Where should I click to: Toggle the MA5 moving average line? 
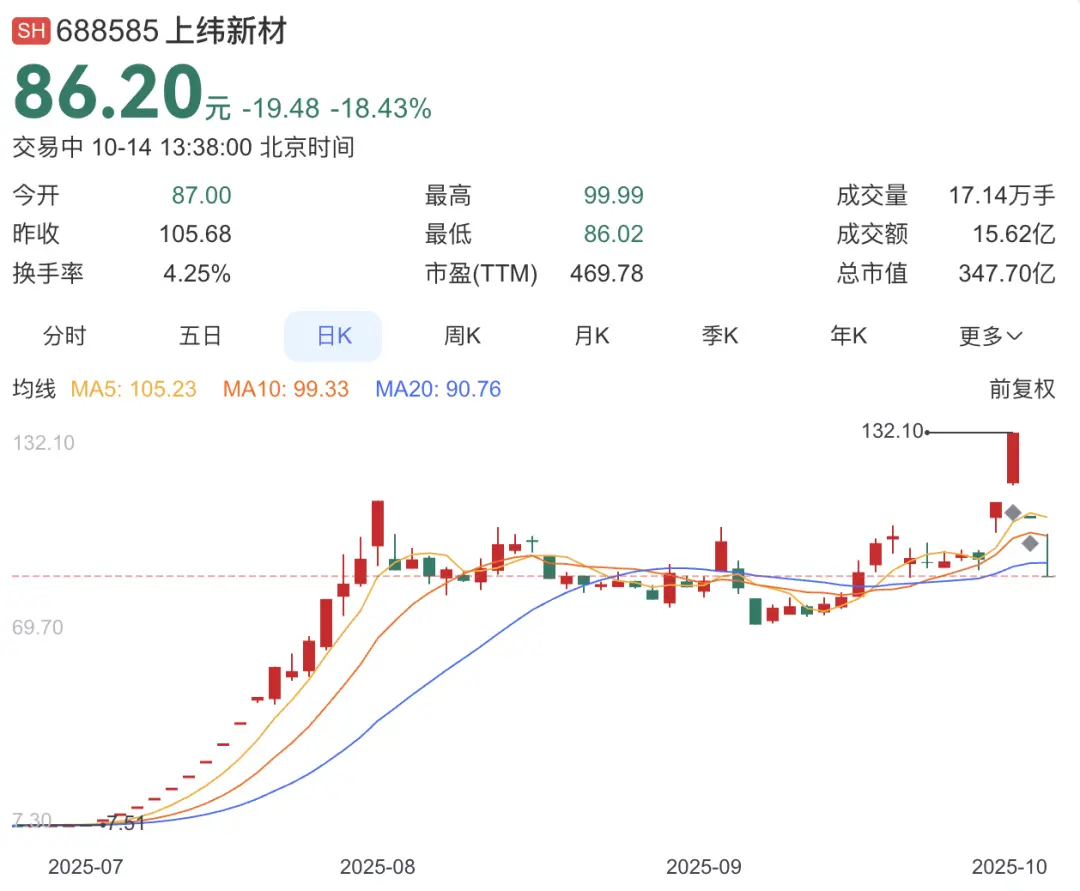[134, 389]
